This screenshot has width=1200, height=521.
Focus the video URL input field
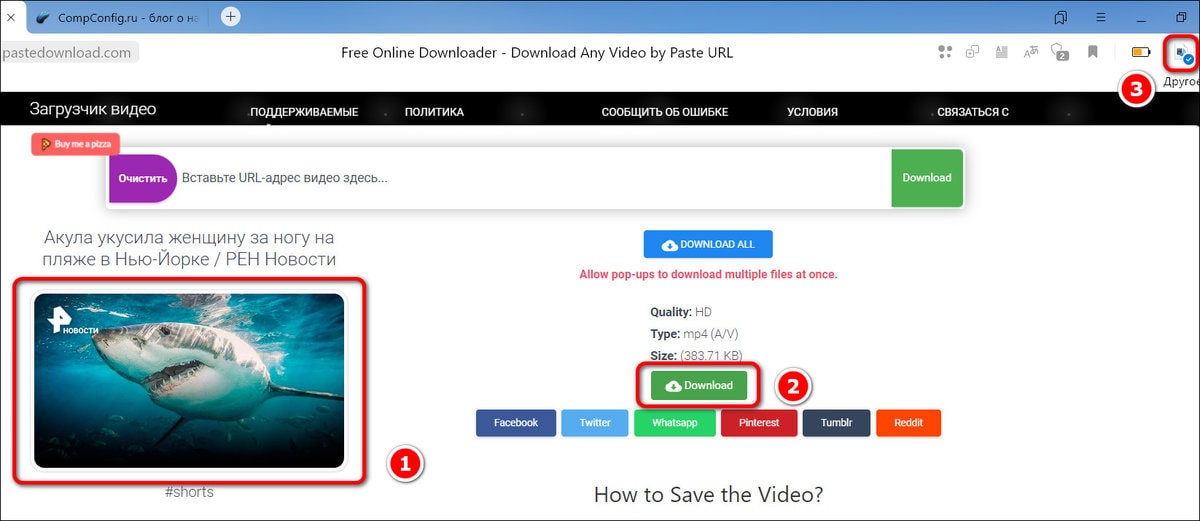click(533, 178)
